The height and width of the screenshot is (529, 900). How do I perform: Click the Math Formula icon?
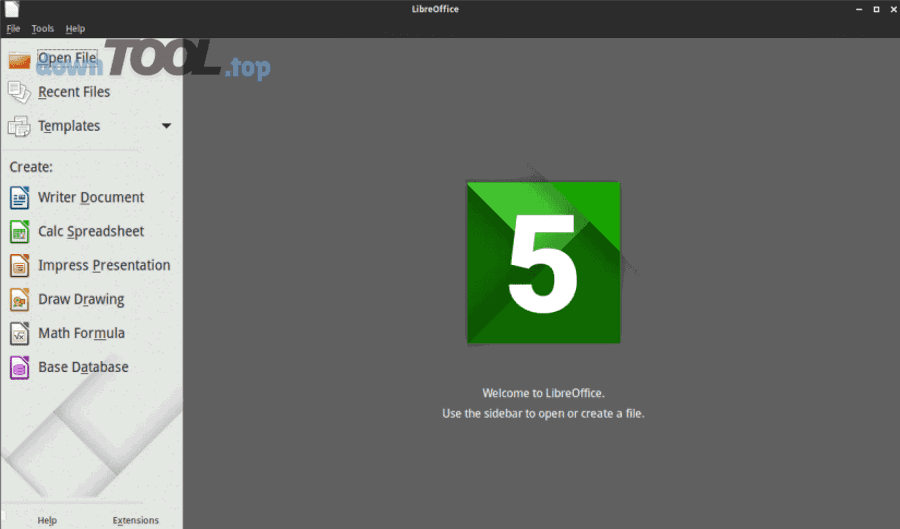click(19, 333)
